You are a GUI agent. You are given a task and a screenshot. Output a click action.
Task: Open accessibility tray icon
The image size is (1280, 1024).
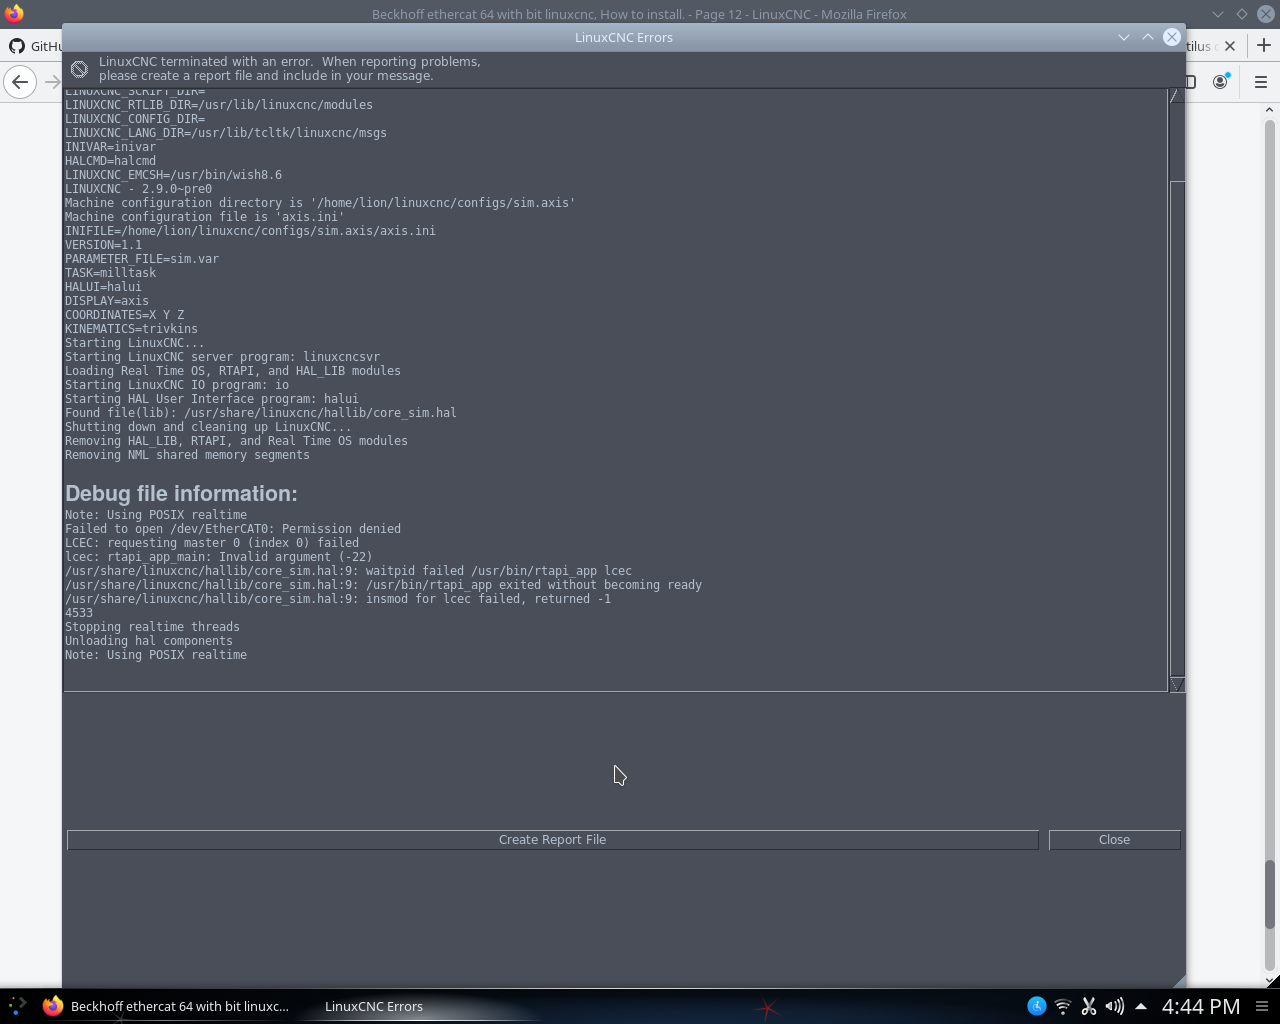click(1037, 1006)
